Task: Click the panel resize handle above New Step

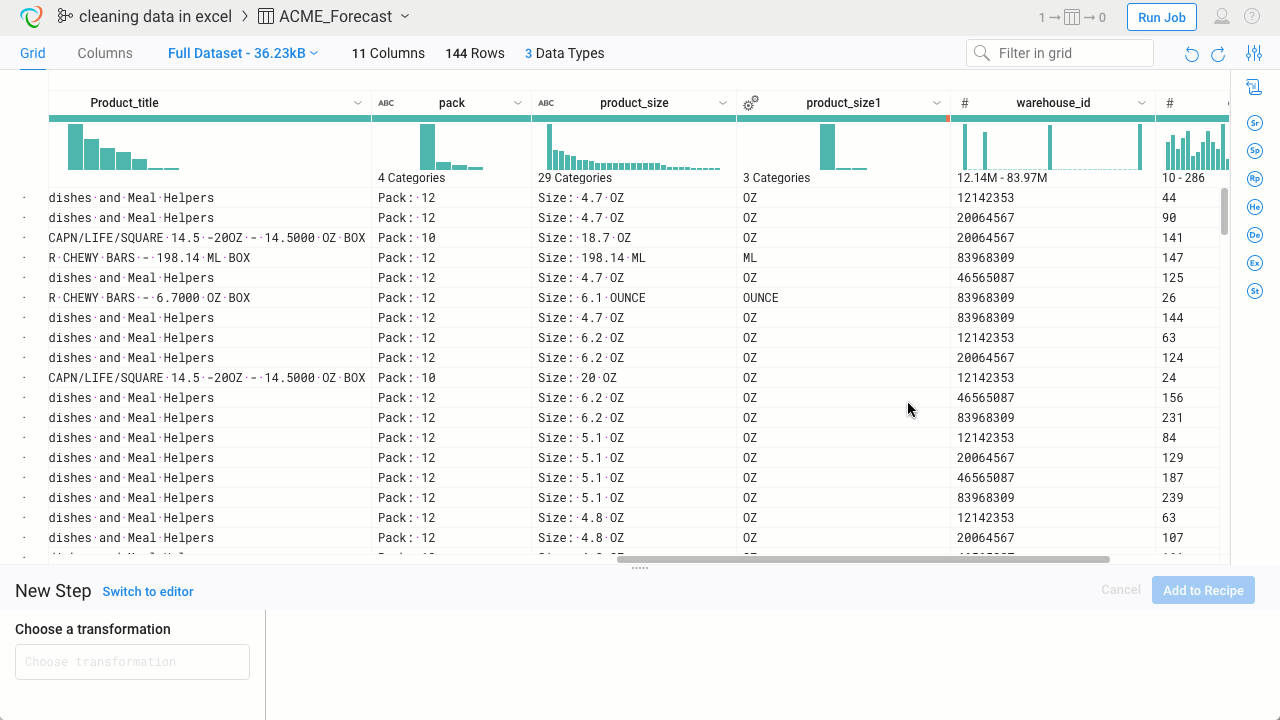Action: (640, 568)
